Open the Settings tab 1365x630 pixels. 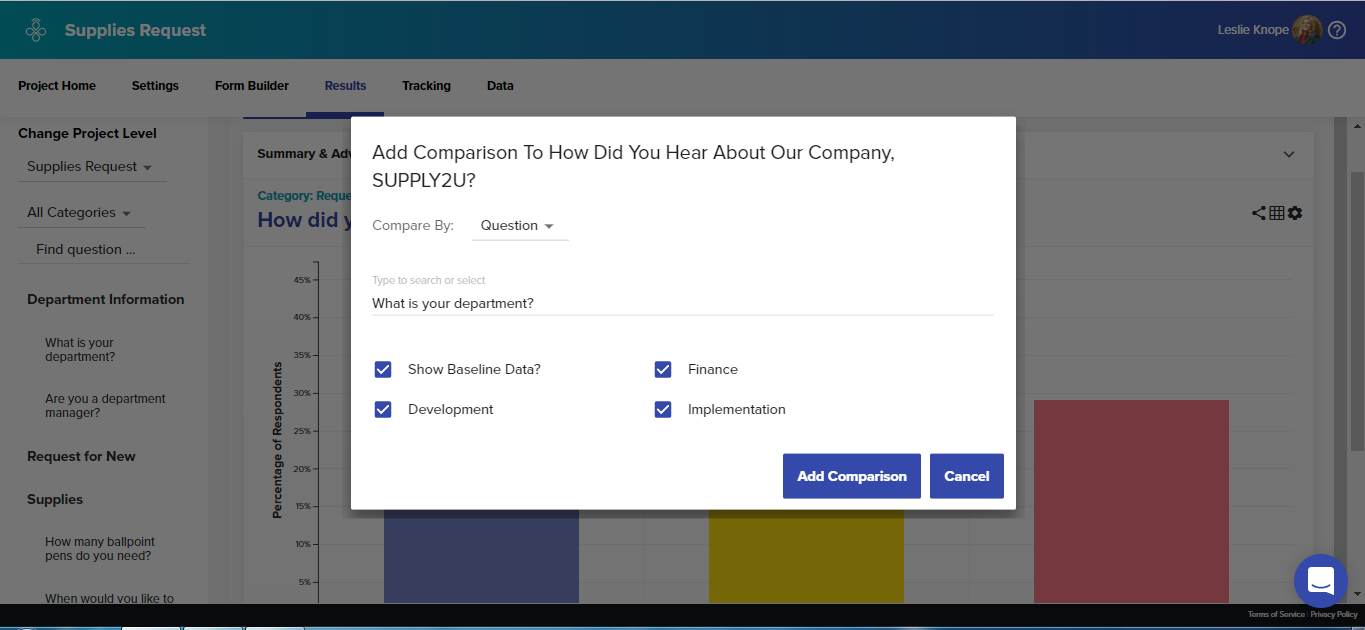click(x=155, y=86)
